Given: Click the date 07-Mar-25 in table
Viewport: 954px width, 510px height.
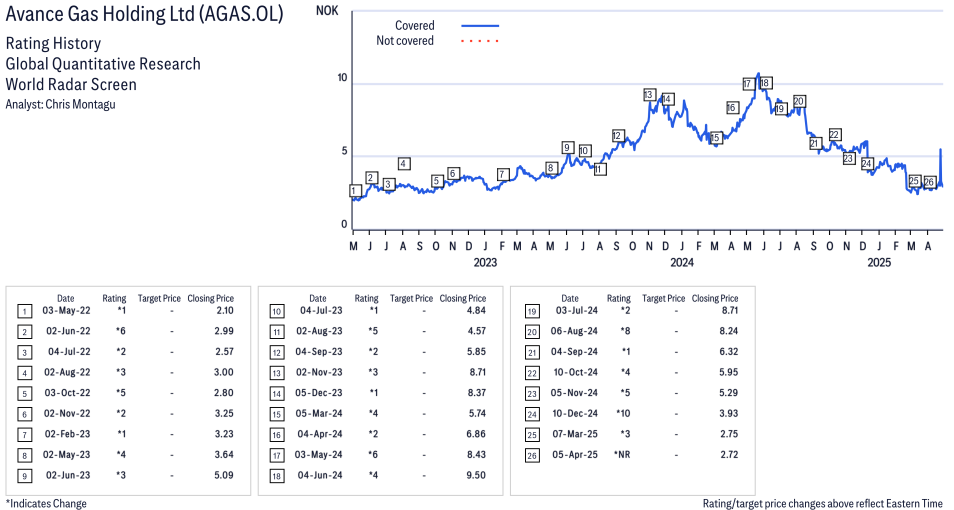Looking at the screenshot, I should pos(575,434).
